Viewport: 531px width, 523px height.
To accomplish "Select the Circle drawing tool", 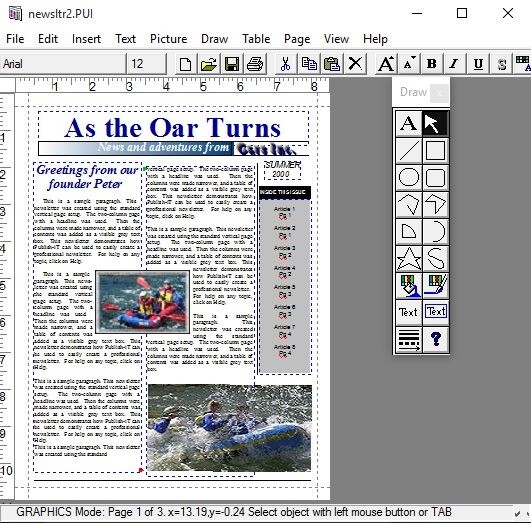I will point(409,177).
